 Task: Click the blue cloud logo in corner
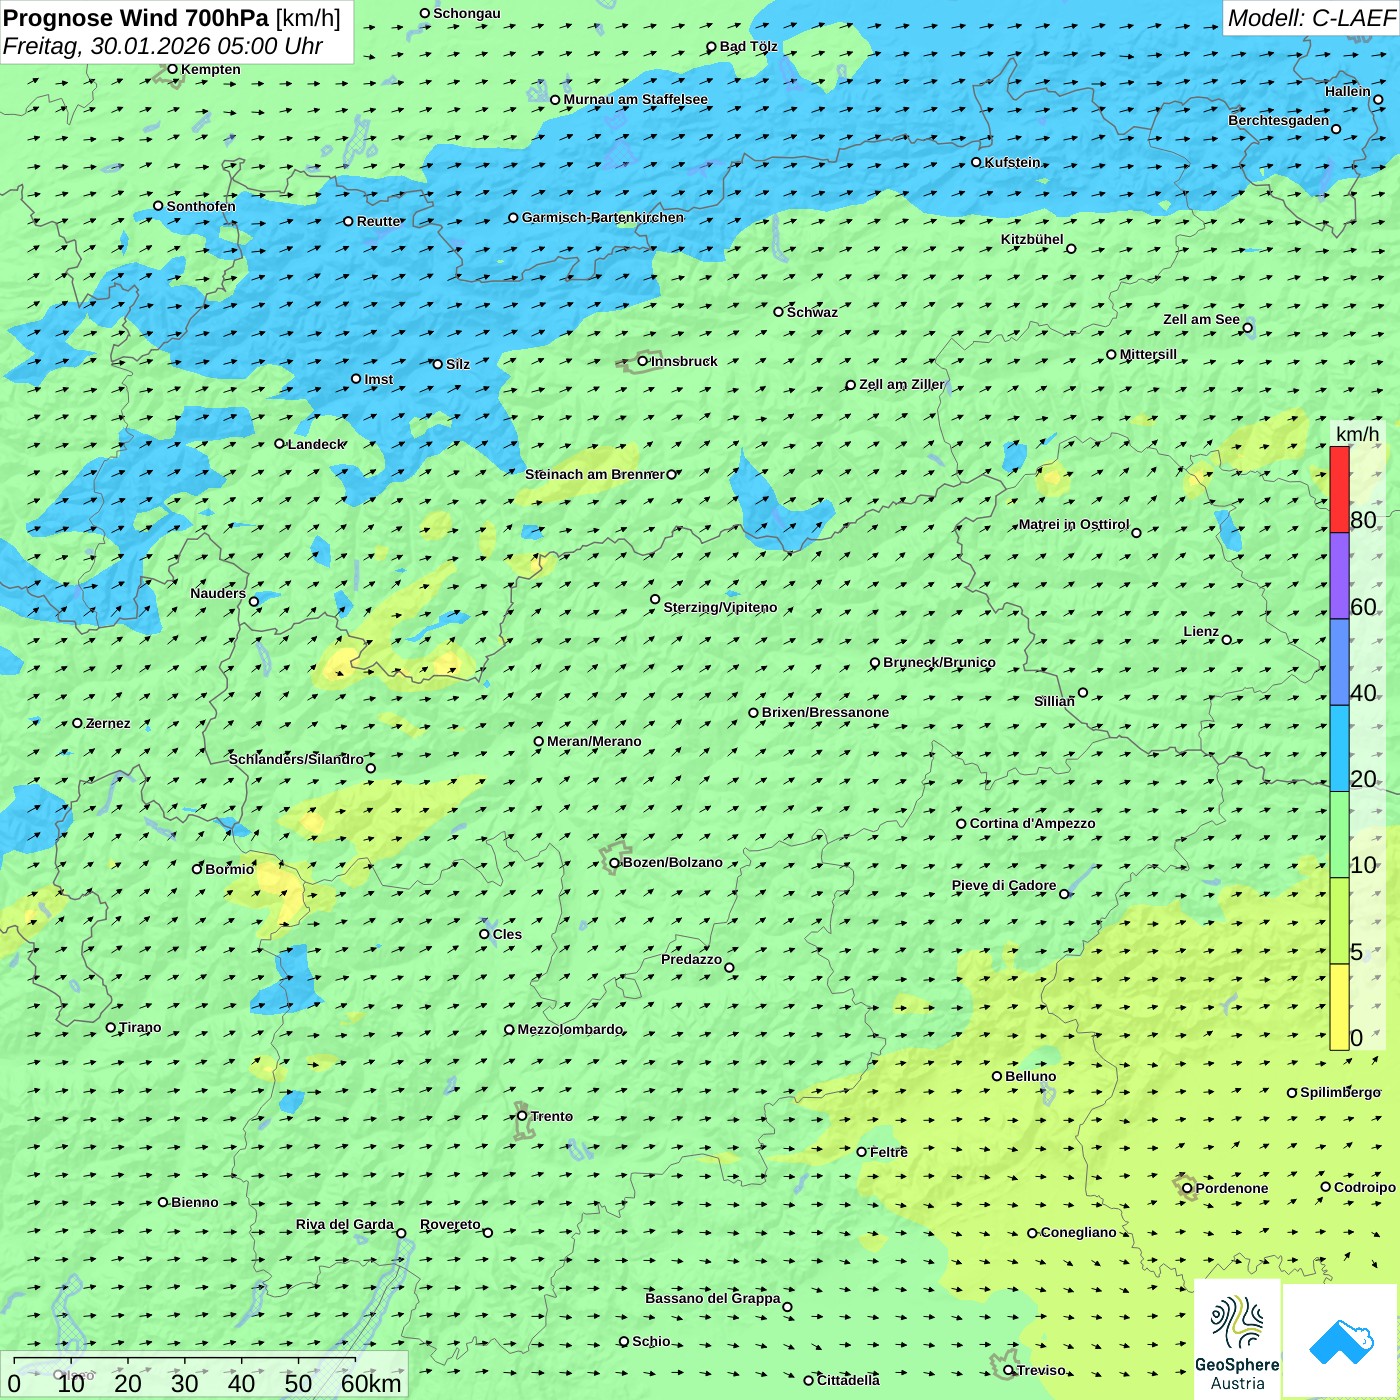[x=1341, y=1341]
